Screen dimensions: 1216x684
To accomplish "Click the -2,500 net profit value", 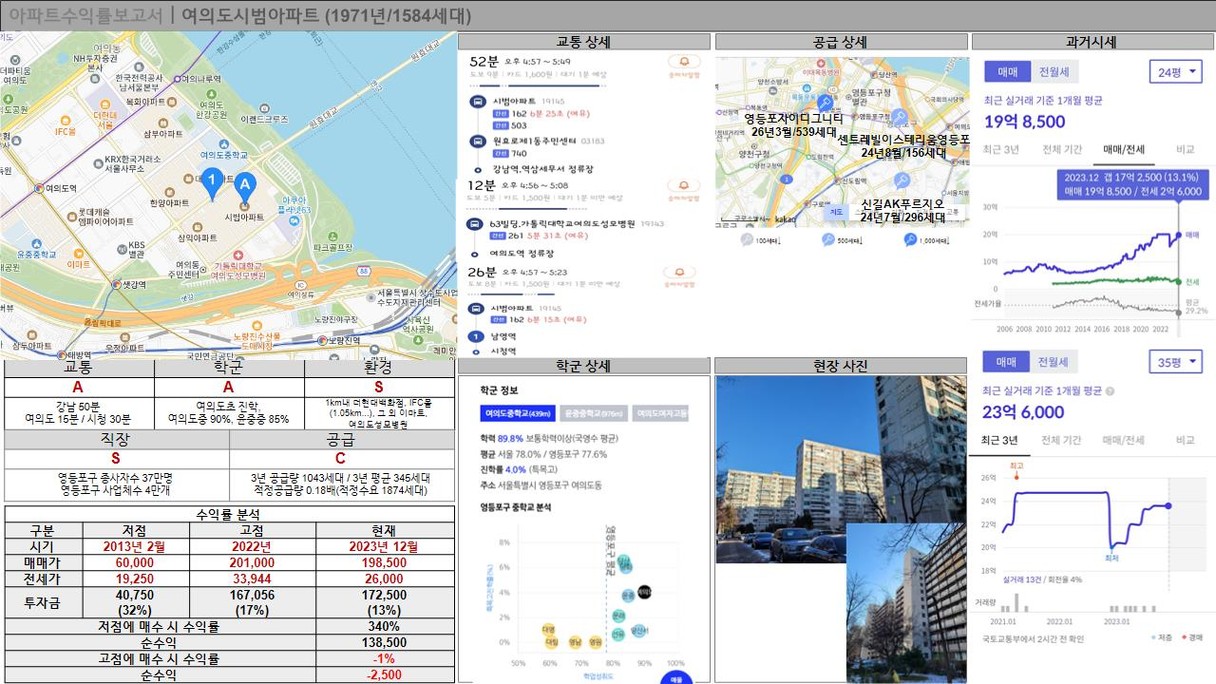I will 384,675.
